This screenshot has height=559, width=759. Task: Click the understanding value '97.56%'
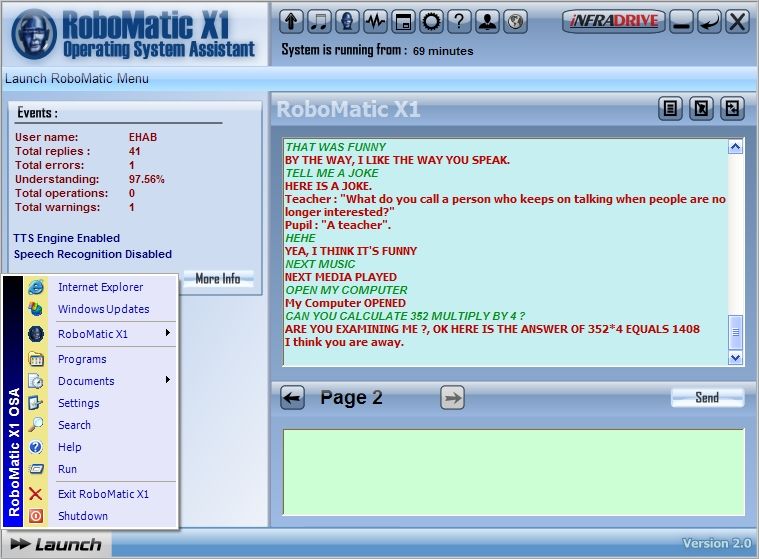(147, 179)
